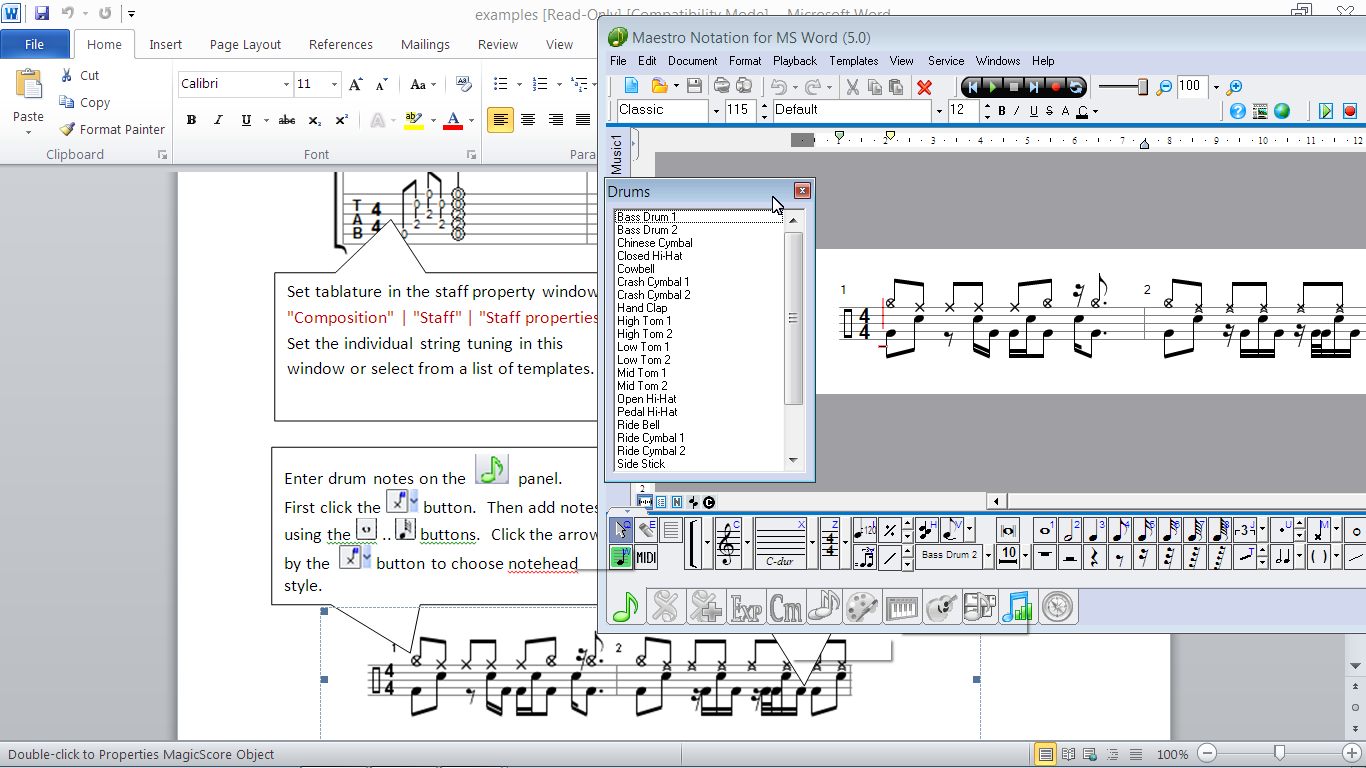Open the zoom percentage dropdown in Maestro

pyautogui.click(x=1216, y=87)
